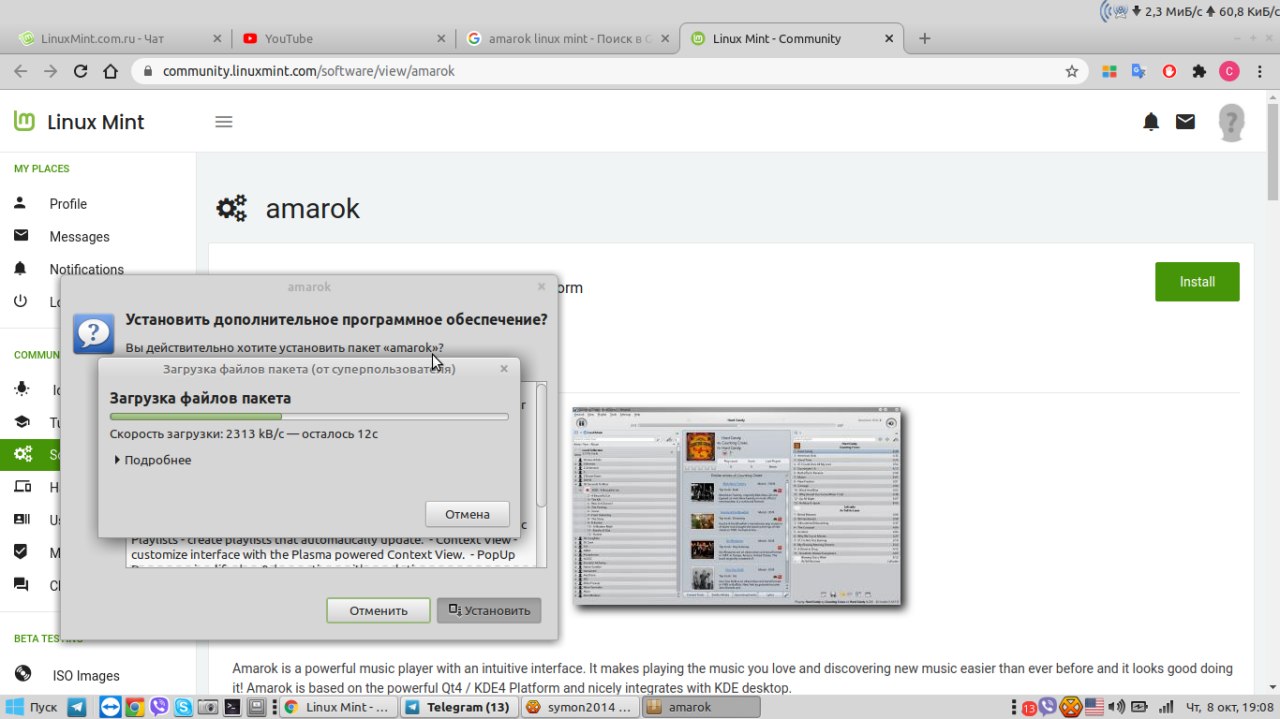The width and height of the screenshot is (1280, 719).
Task: Click the green Install button
Action: click(1197, 282)
